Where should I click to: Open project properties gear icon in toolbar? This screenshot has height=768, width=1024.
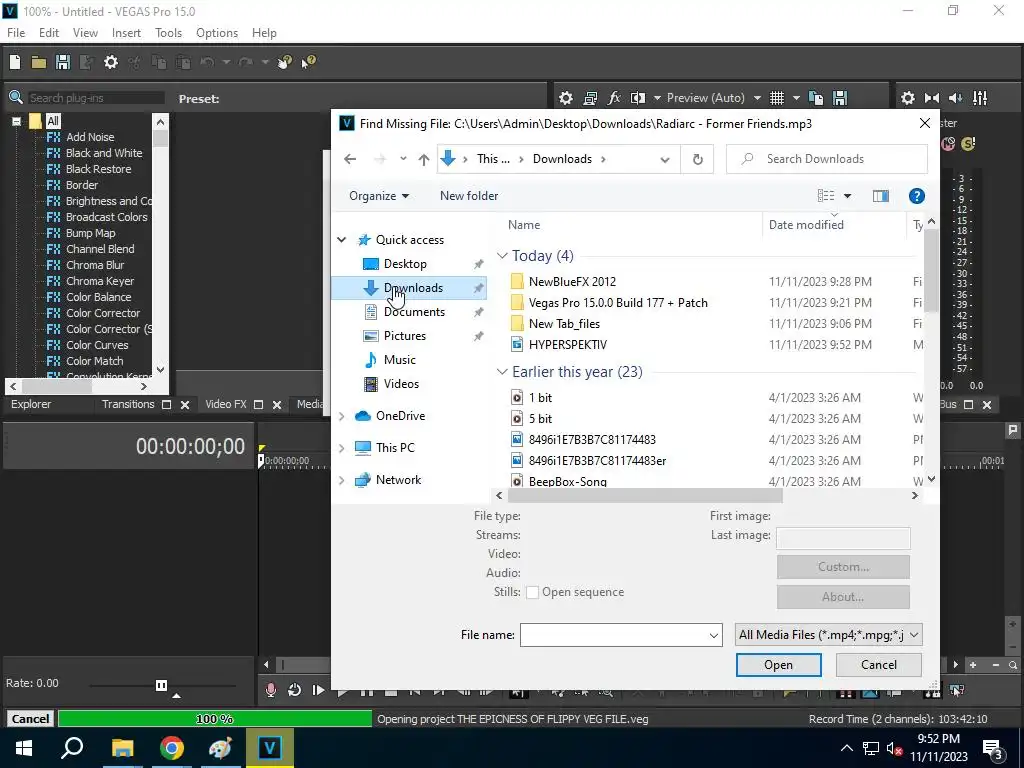point(111,62)
